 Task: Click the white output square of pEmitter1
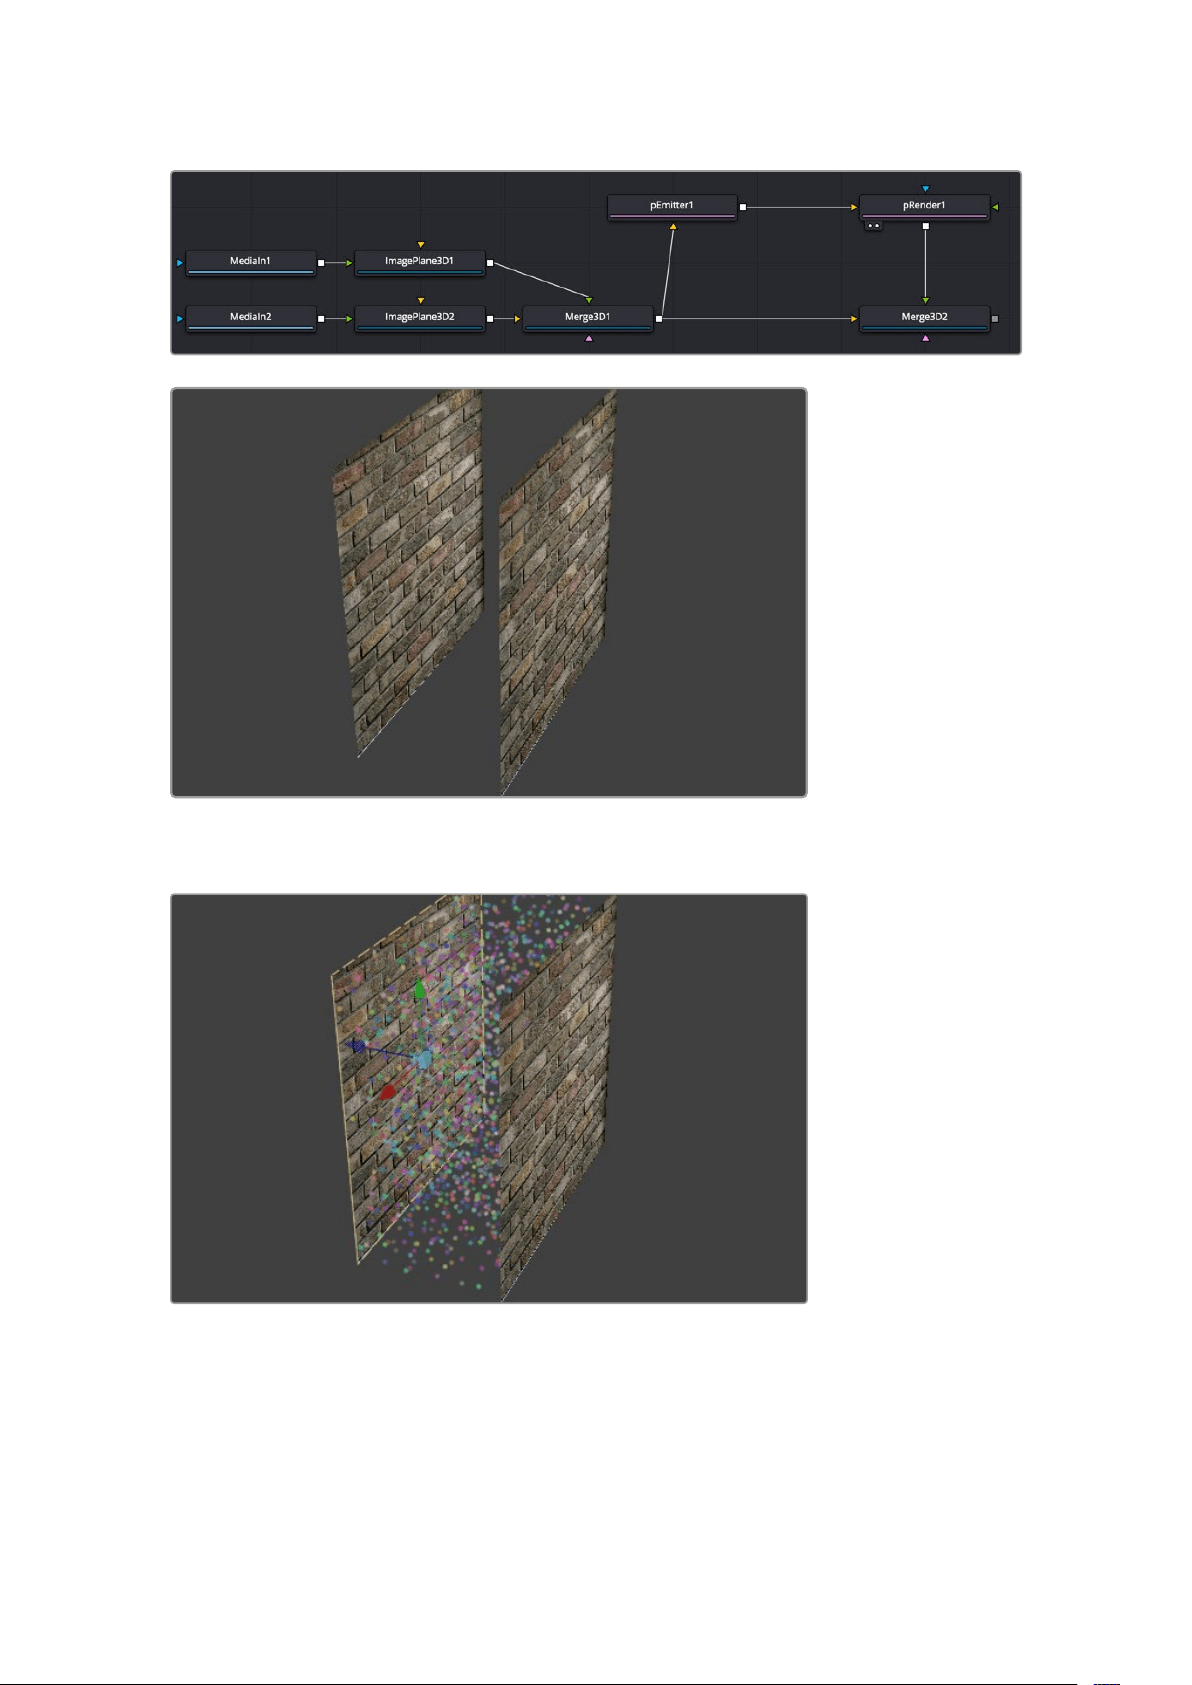(x=742, y=207)
